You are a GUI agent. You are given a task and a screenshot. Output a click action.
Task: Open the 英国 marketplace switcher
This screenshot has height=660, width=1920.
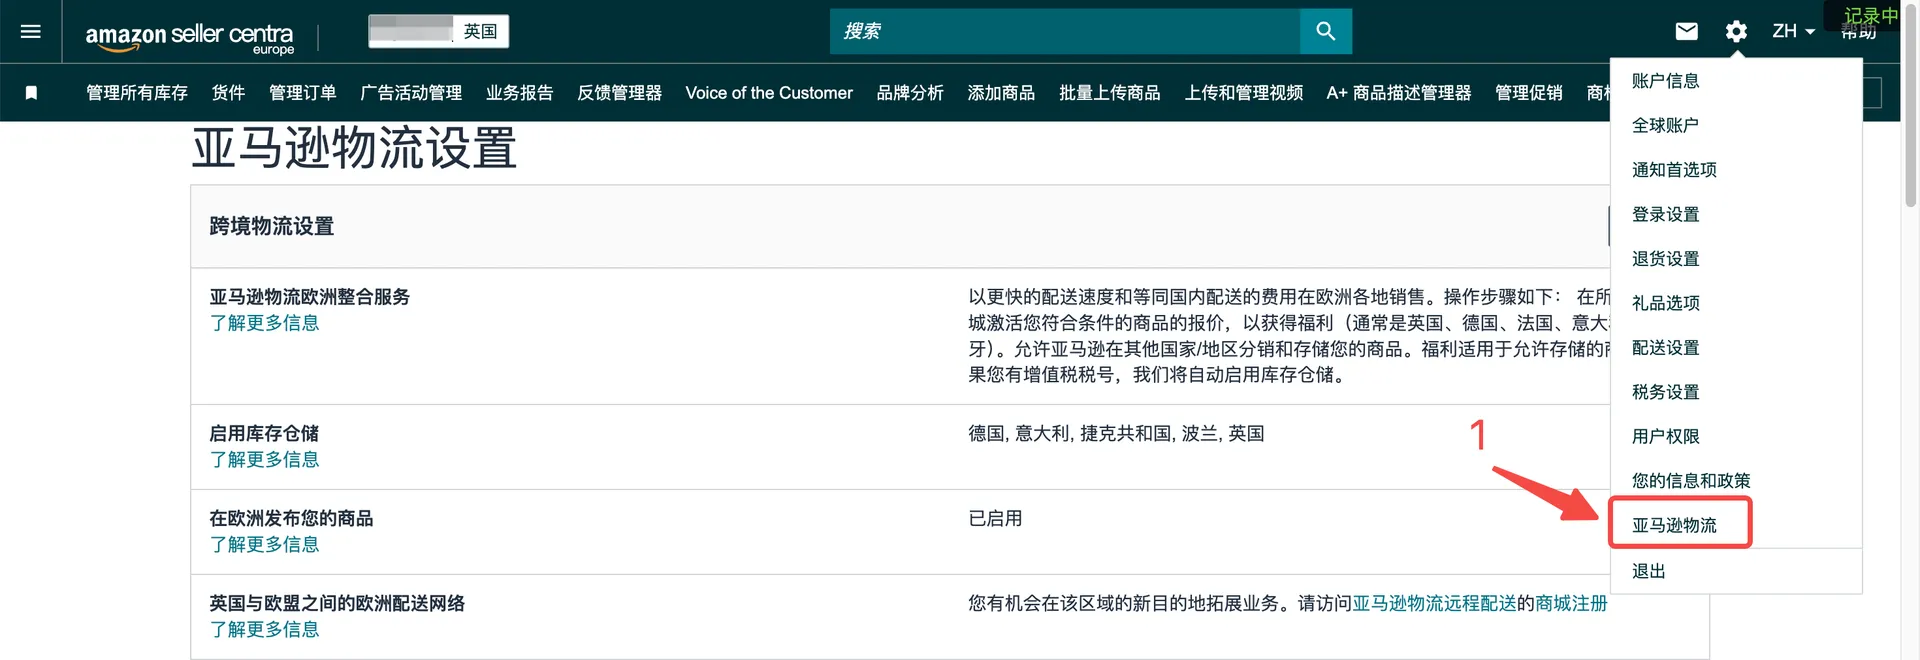click(x=439, y=31)
